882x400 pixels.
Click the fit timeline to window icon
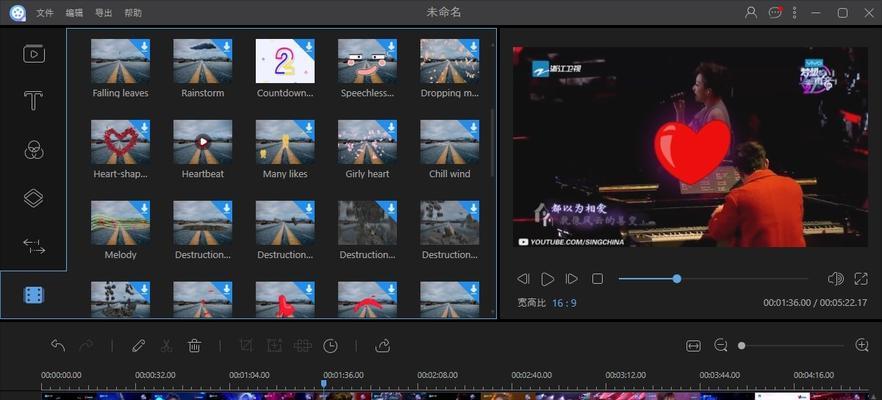click(694, 346)
